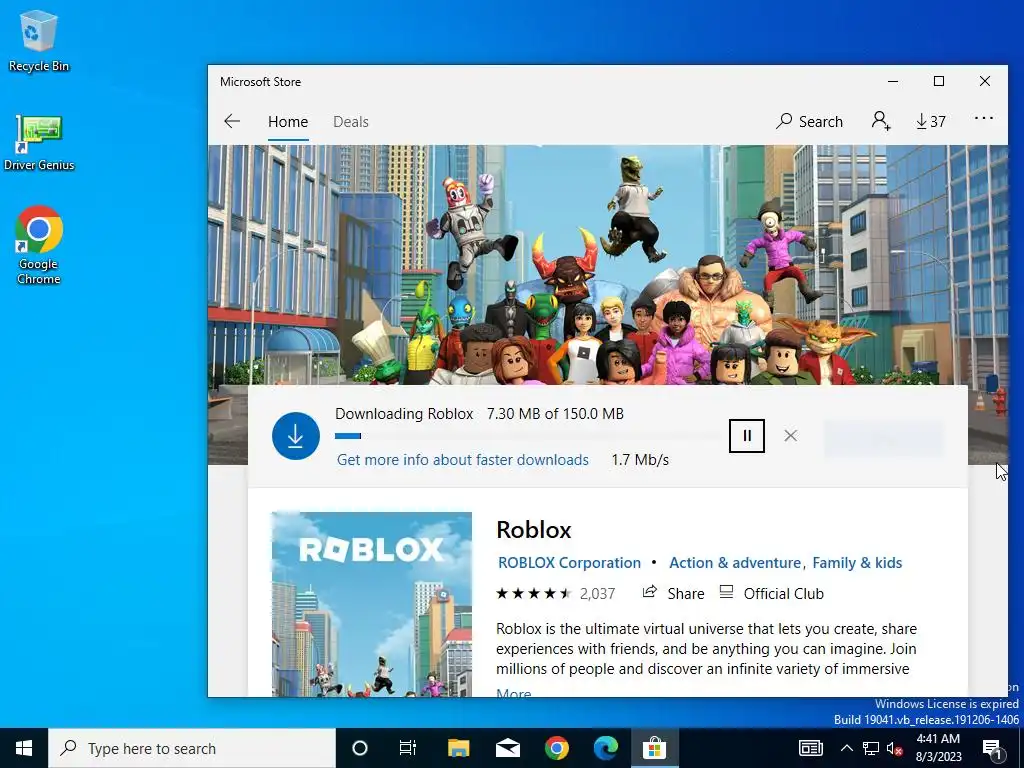The width and height of the screenshot is (1024, 768).
Task: Select the Driver Genius desktop shortcut
Action: click(39, 142)
